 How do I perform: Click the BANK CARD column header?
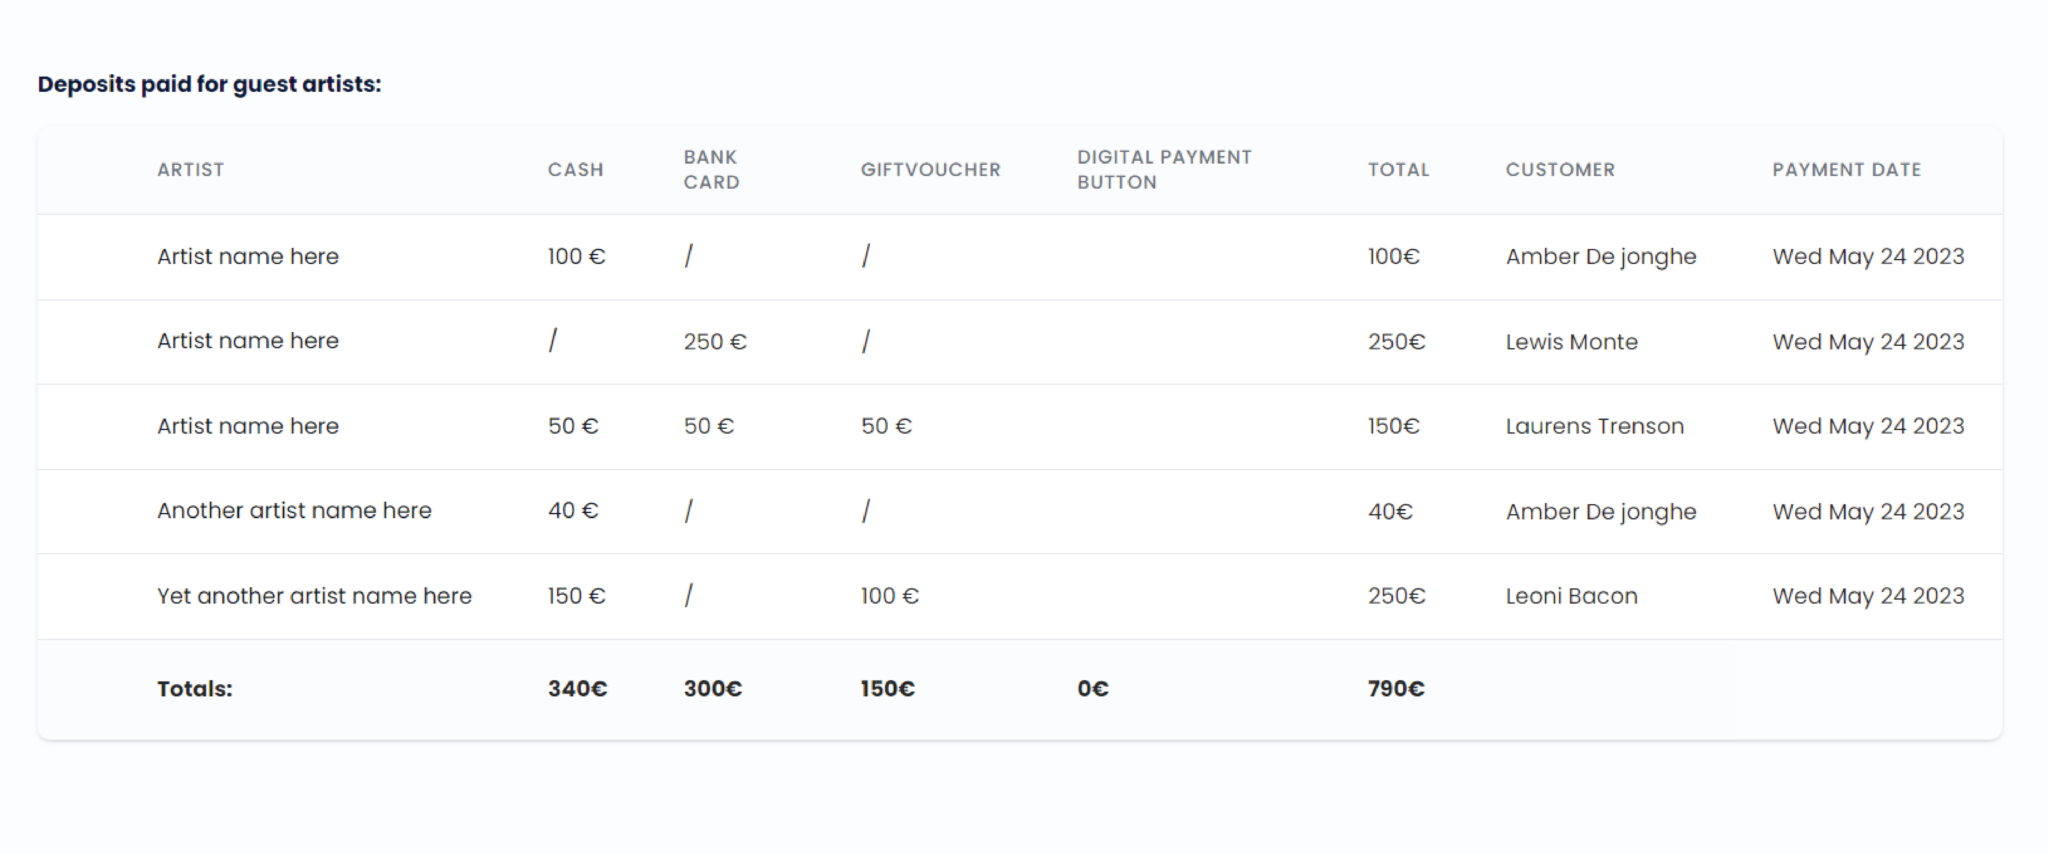[x=711, y=170]
